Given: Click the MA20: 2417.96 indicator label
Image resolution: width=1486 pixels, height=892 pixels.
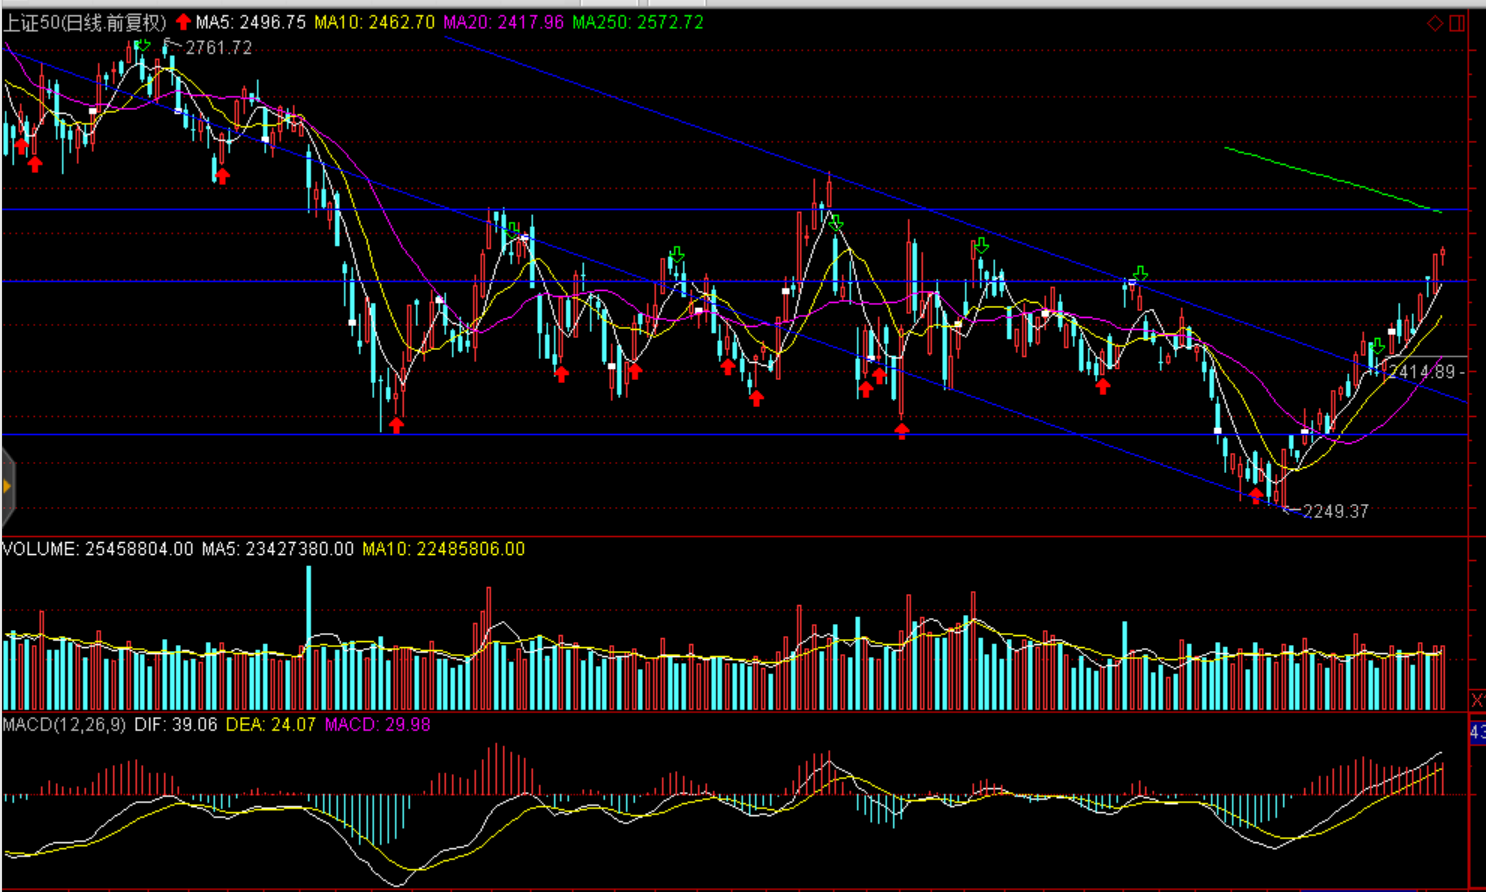Looking at the screenshot, I should click(x=503, y=22).
